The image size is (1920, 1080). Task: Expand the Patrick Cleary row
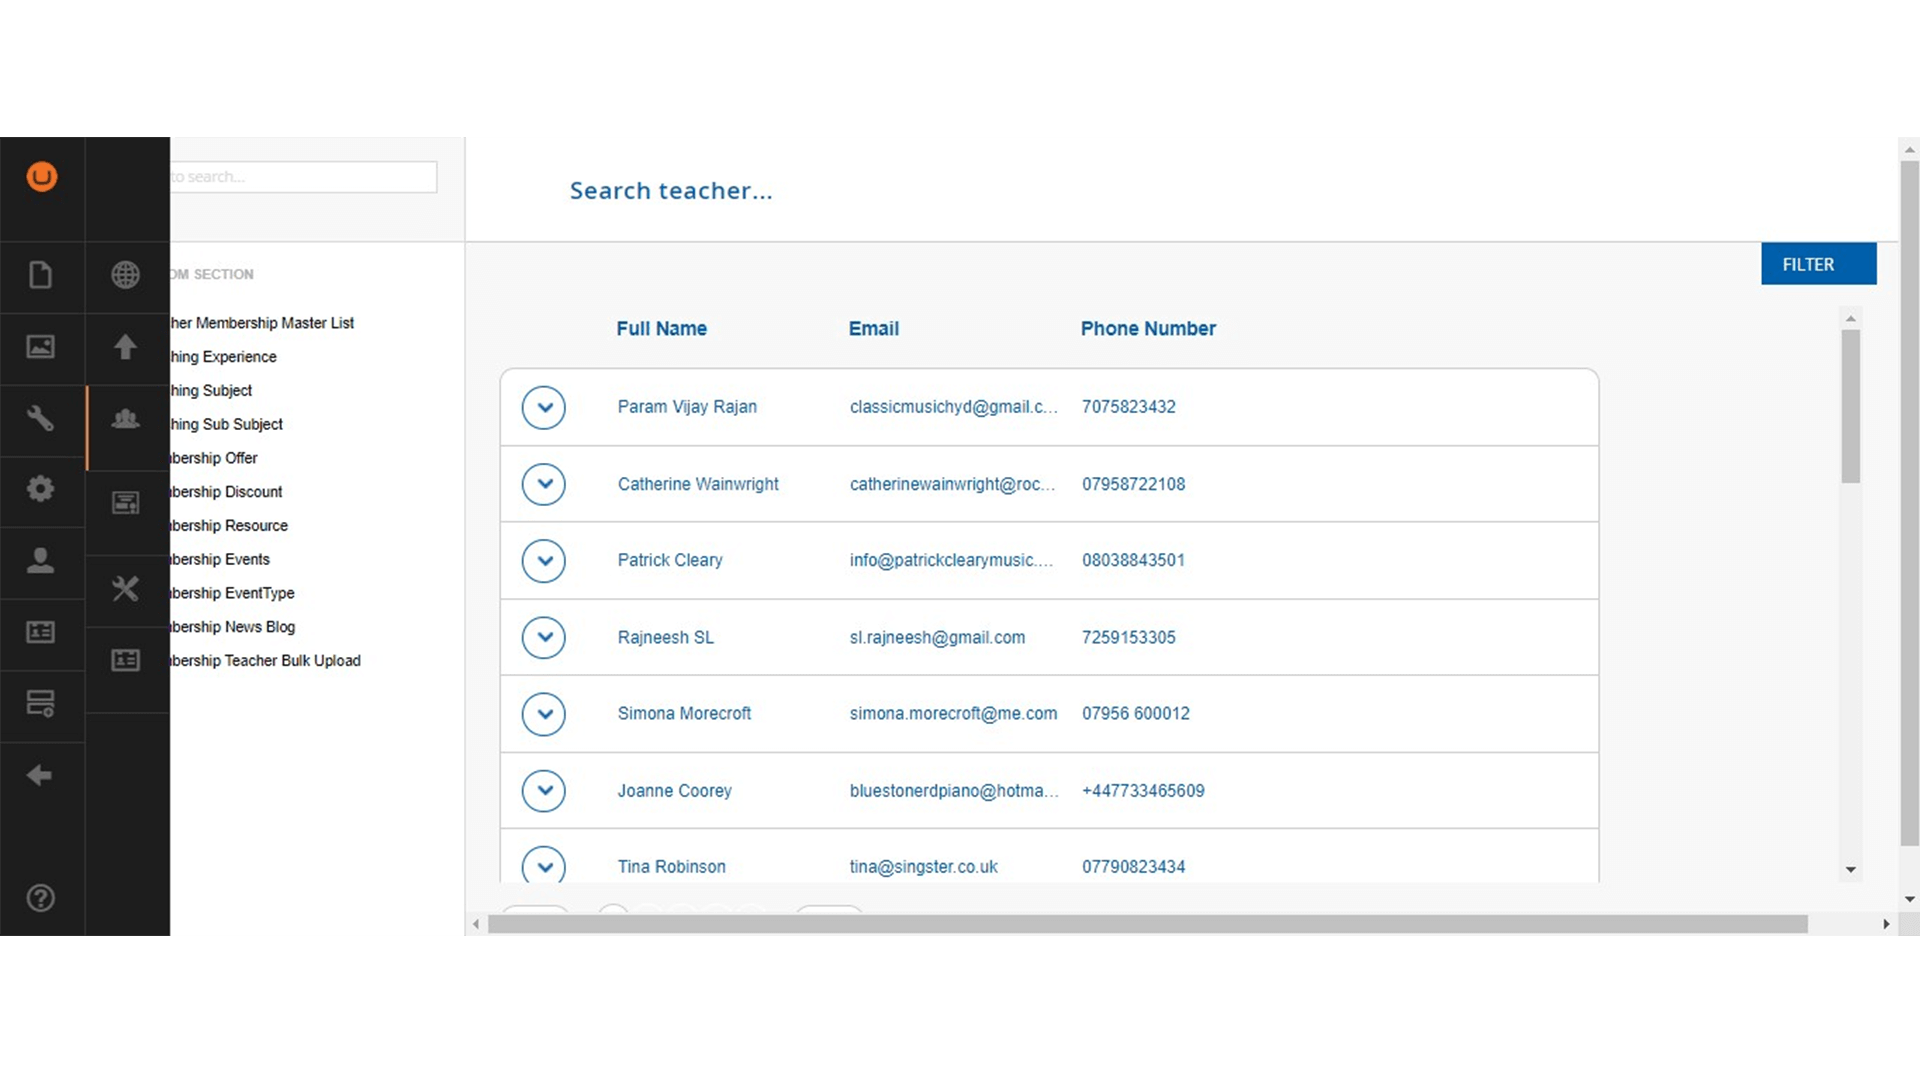click(544, 561)
